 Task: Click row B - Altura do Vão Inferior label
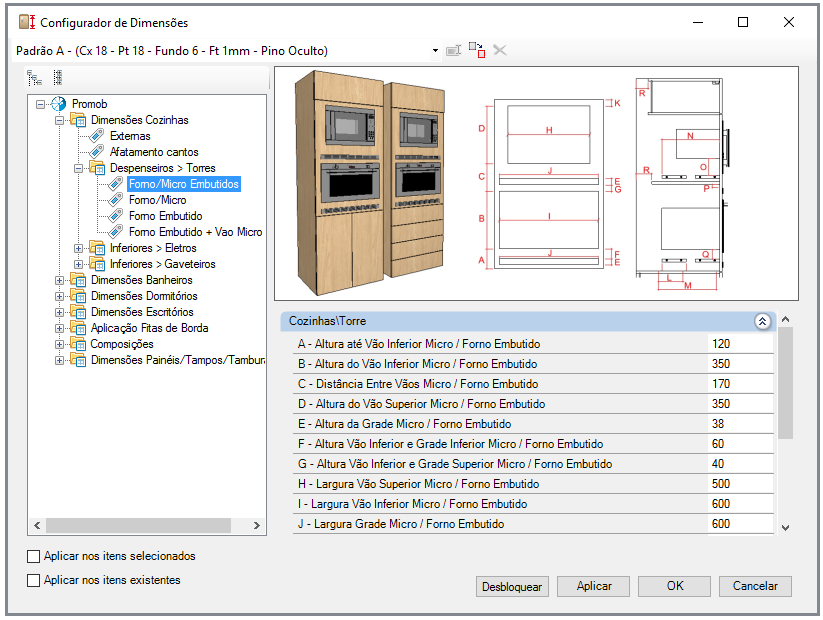coord(417,364)
